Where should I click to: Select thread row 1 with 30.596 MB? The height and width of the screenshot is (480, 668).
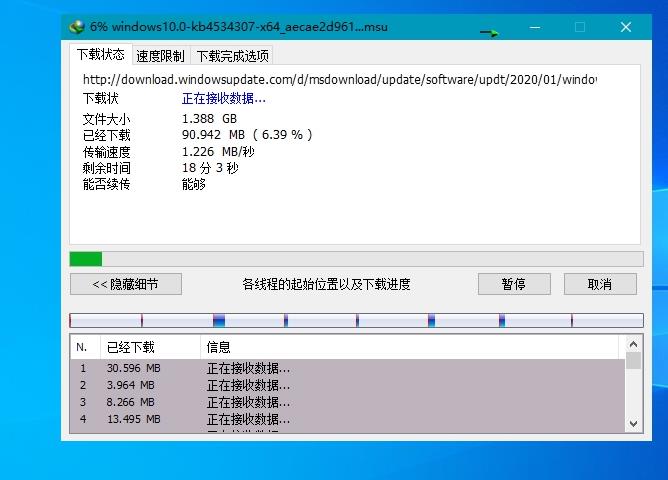pos(348,368)
